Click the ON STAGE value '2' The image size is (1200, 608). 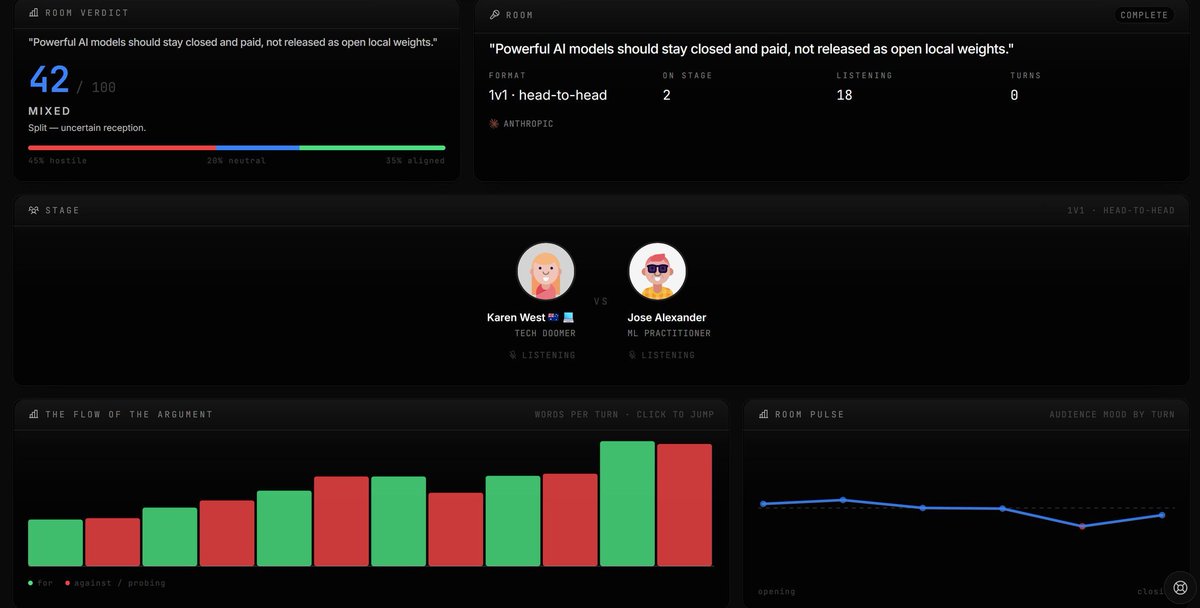pyautogui.click(x=667, y=95)
